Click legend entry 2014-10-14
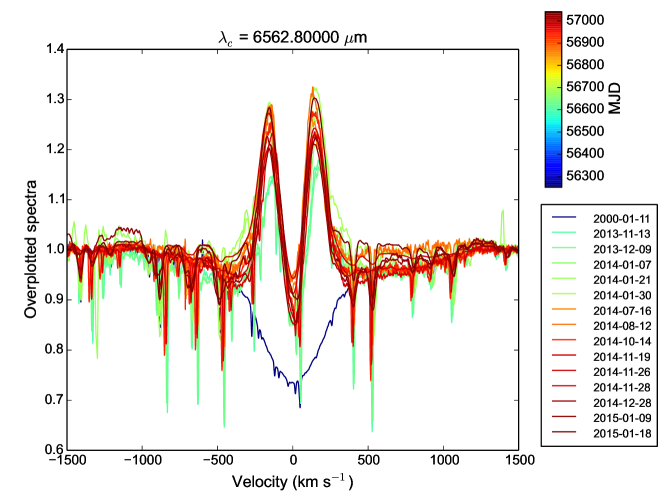The width and height of the screenshot is (664, 501). pyautogui.click(x=622, y=341)
